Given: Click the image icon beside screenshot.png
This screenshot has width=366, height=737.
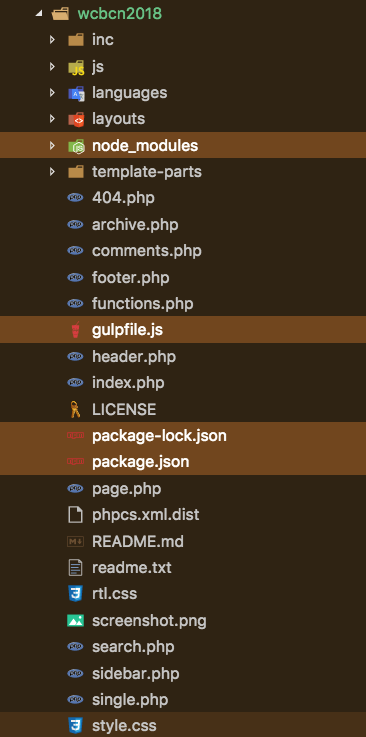Looking at the screenshot, I should [76, 621].
